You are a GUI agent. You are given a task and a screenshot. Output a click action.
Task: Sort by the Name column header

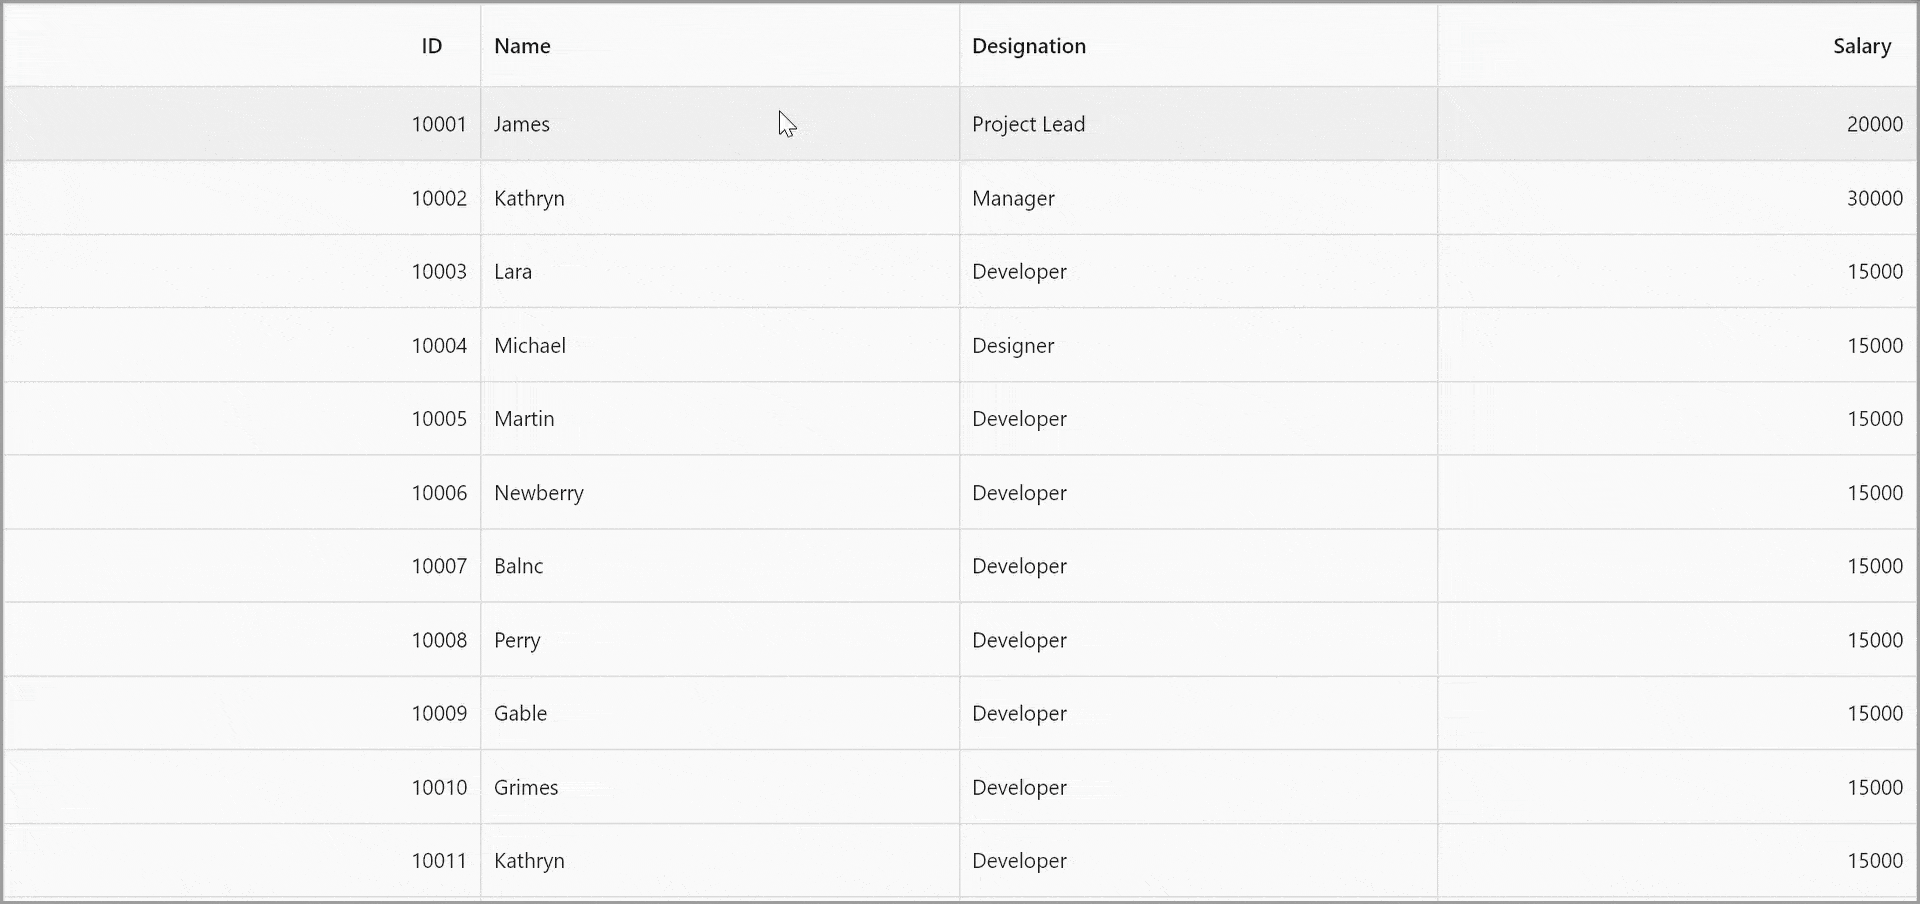click(522, 46)
